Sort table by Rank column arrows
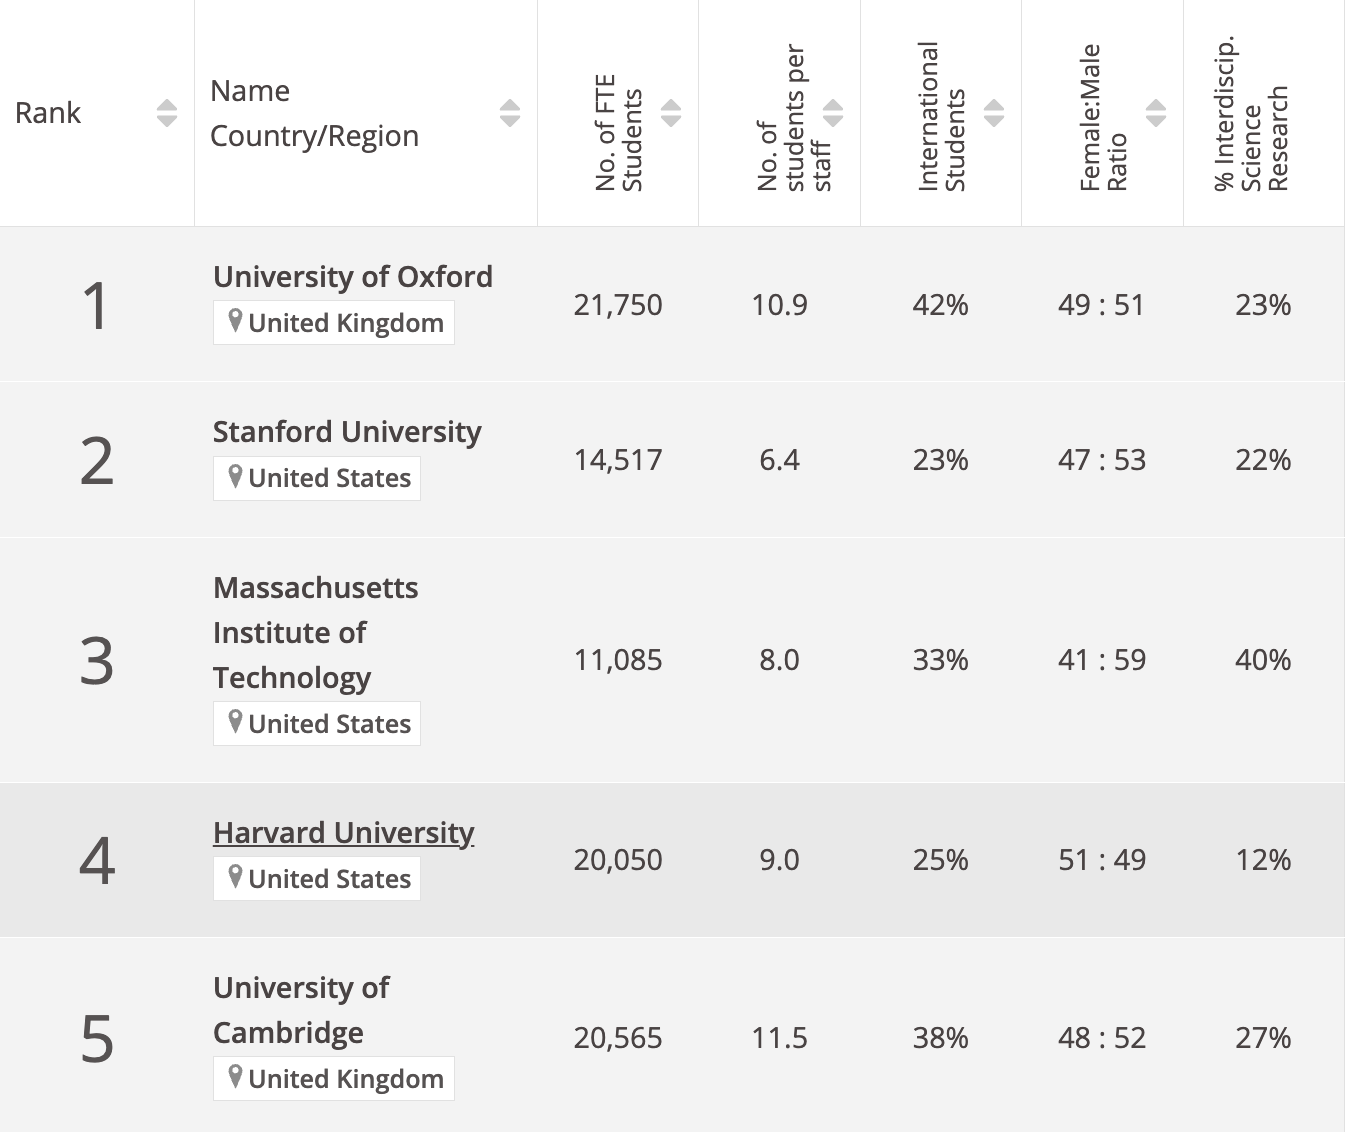1346x1132 pixels. 167,113
